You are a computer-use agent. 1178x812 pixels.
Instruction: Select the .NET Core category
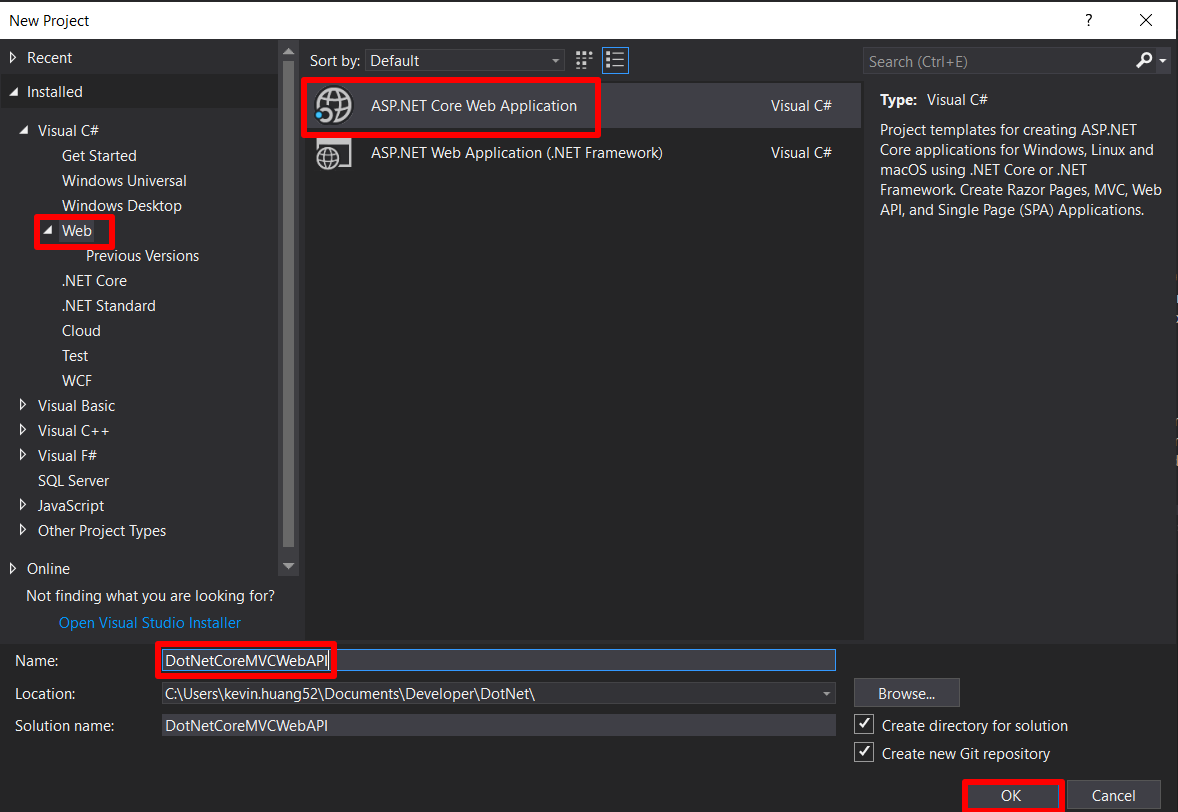coord(94,280)
